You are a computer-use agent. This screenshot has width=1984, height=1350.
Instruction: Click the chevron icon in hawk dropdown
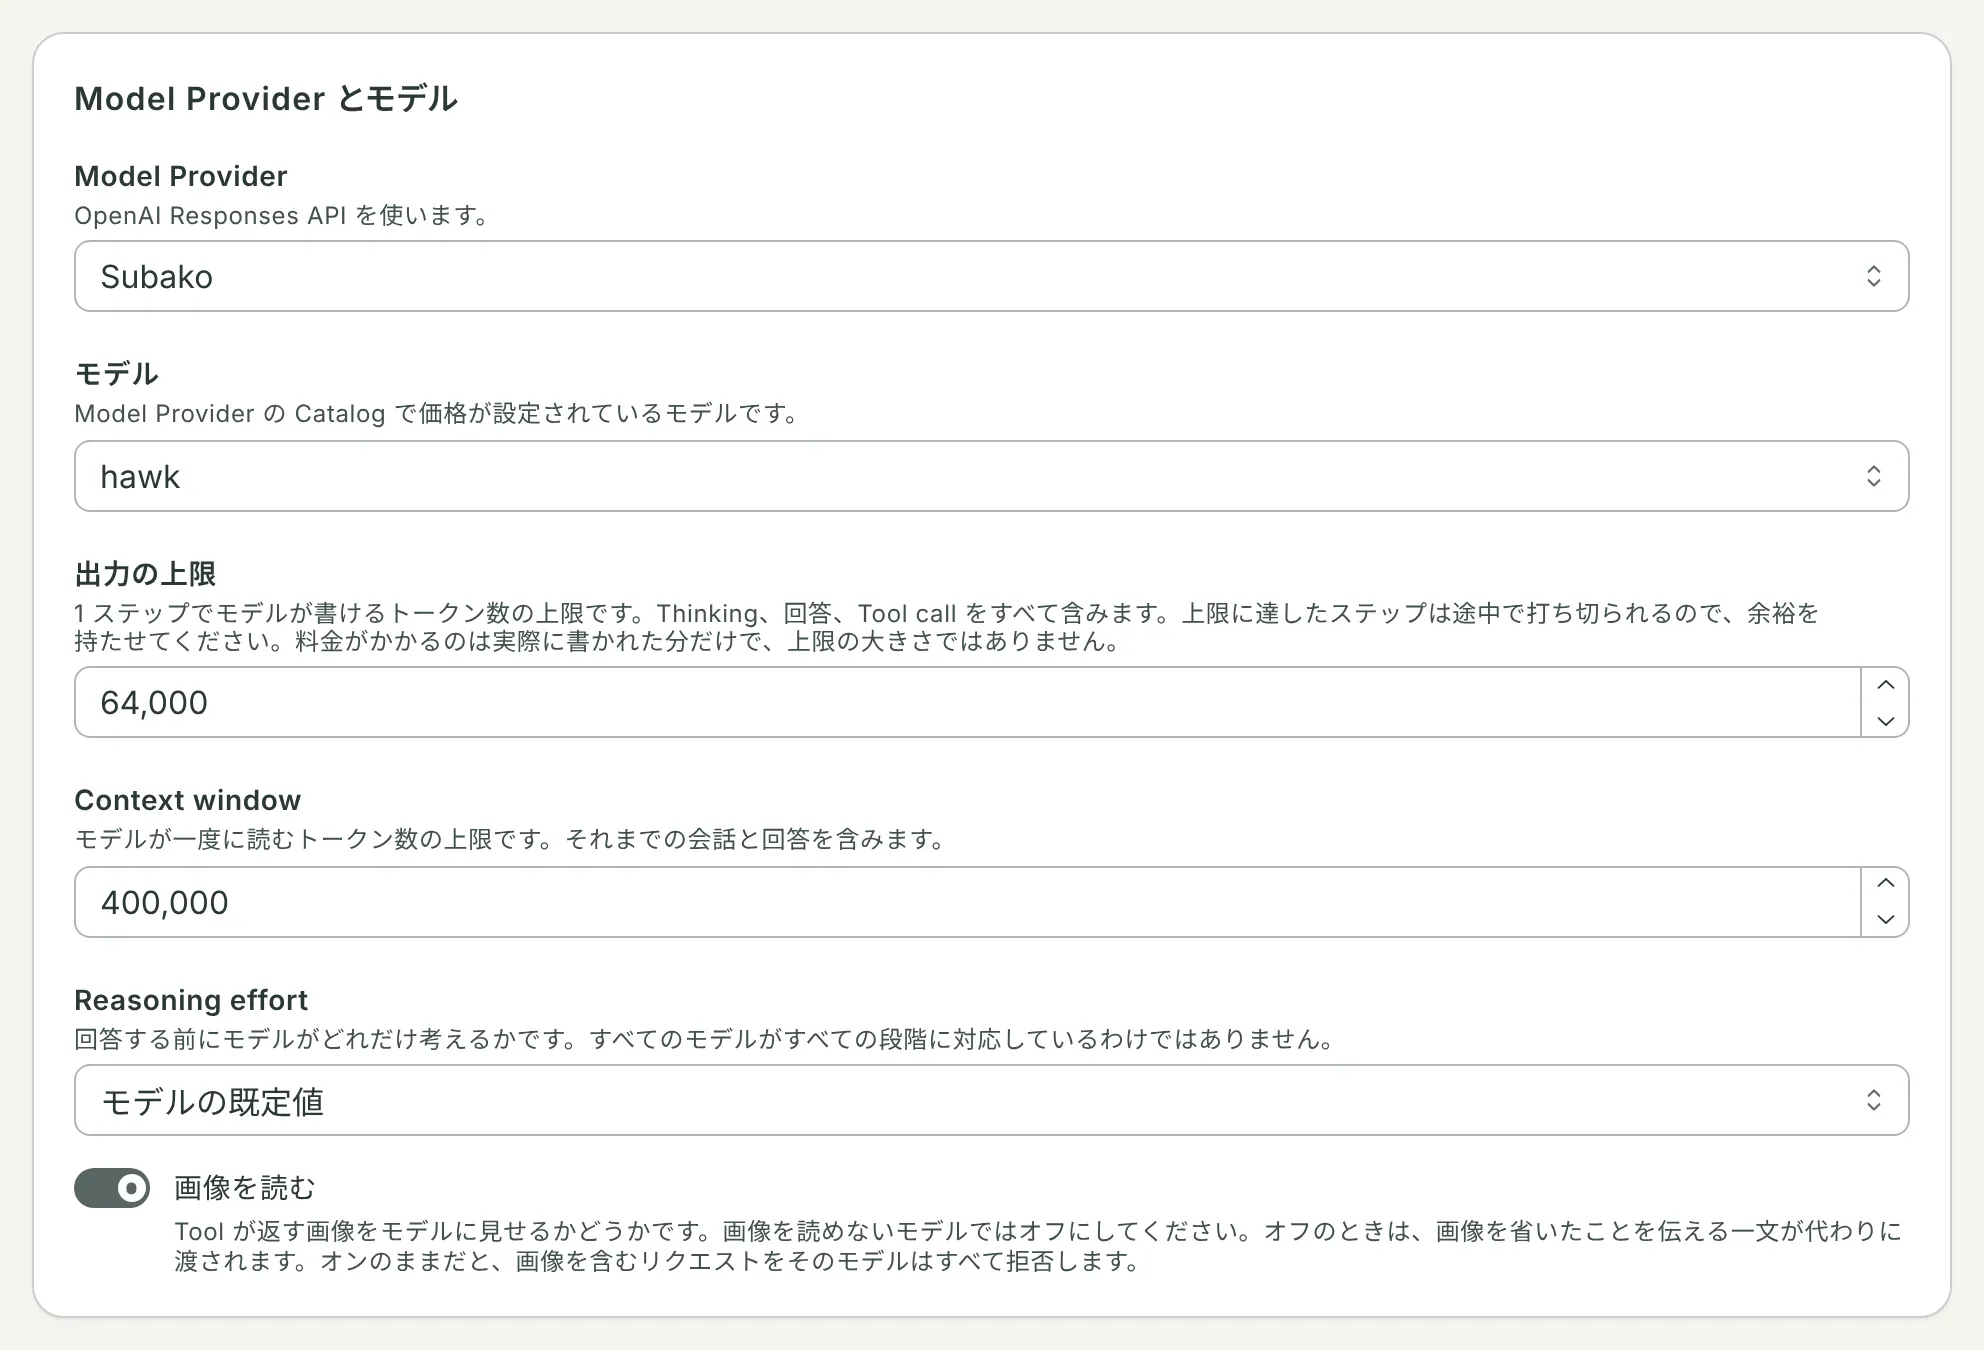coord(1873,476)
